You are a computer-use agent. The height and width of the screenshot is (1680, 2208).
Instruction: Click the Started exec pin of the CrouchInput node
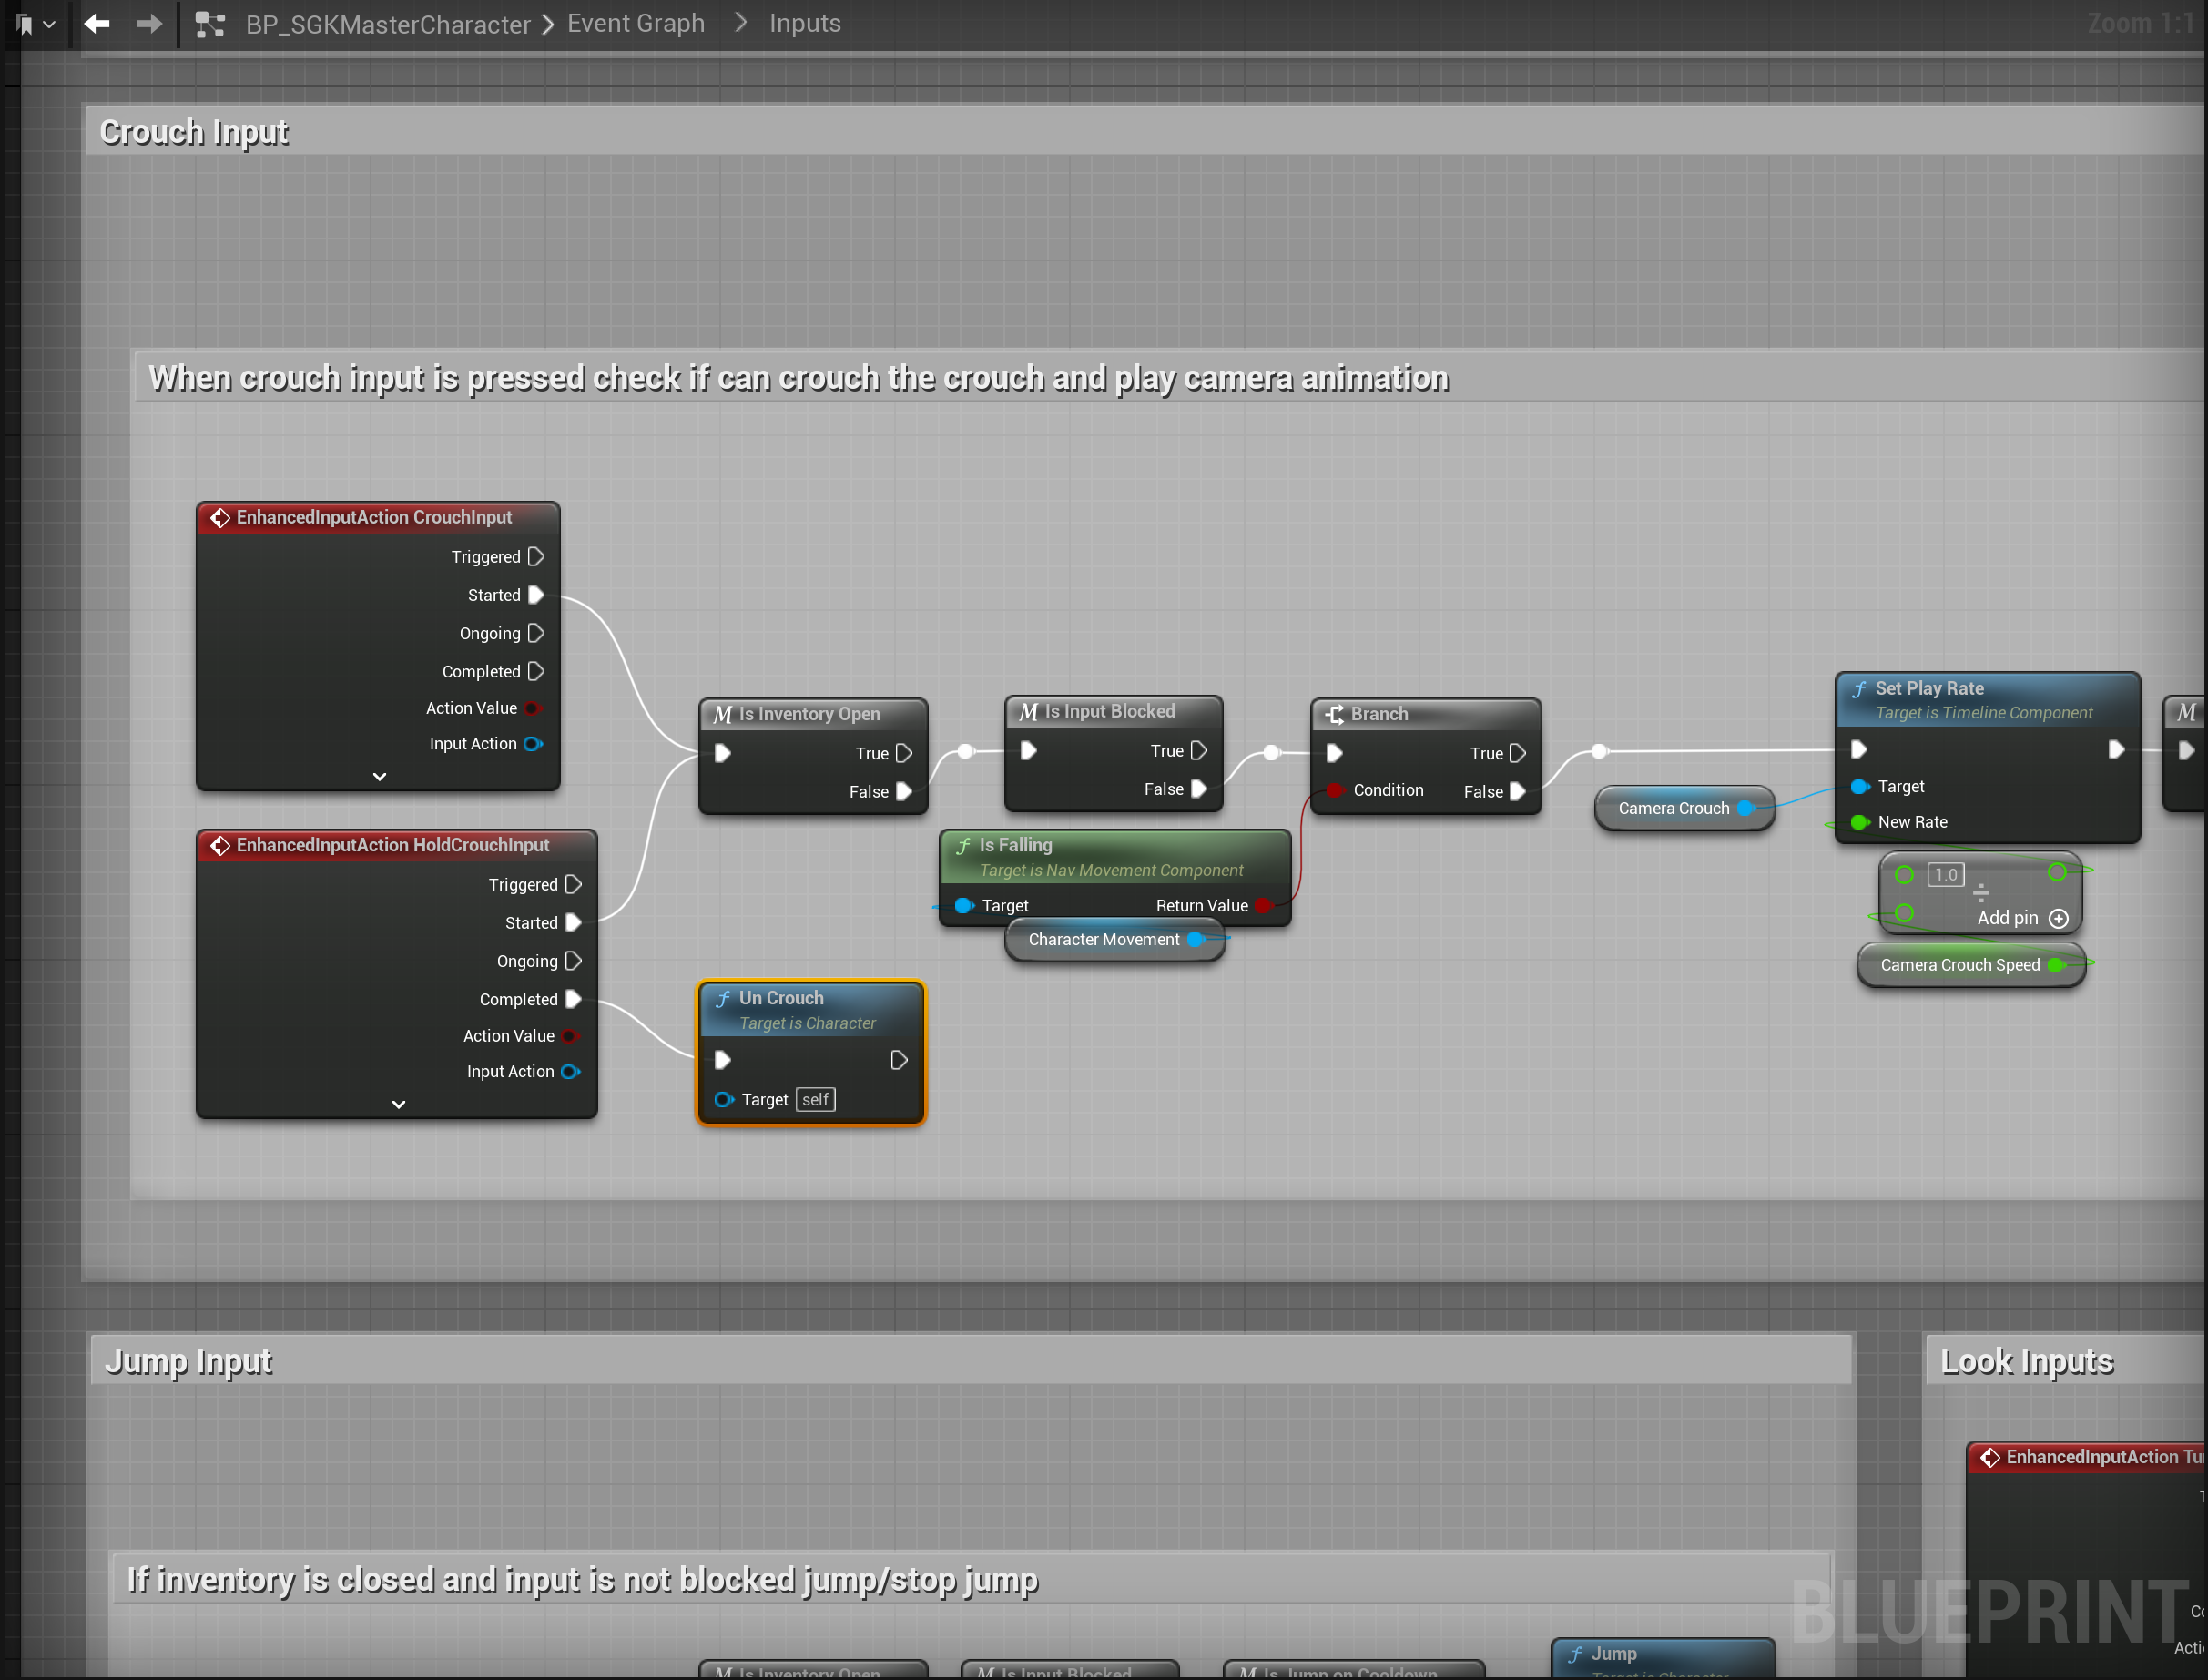pyautogui.click(x=536, y=595)
